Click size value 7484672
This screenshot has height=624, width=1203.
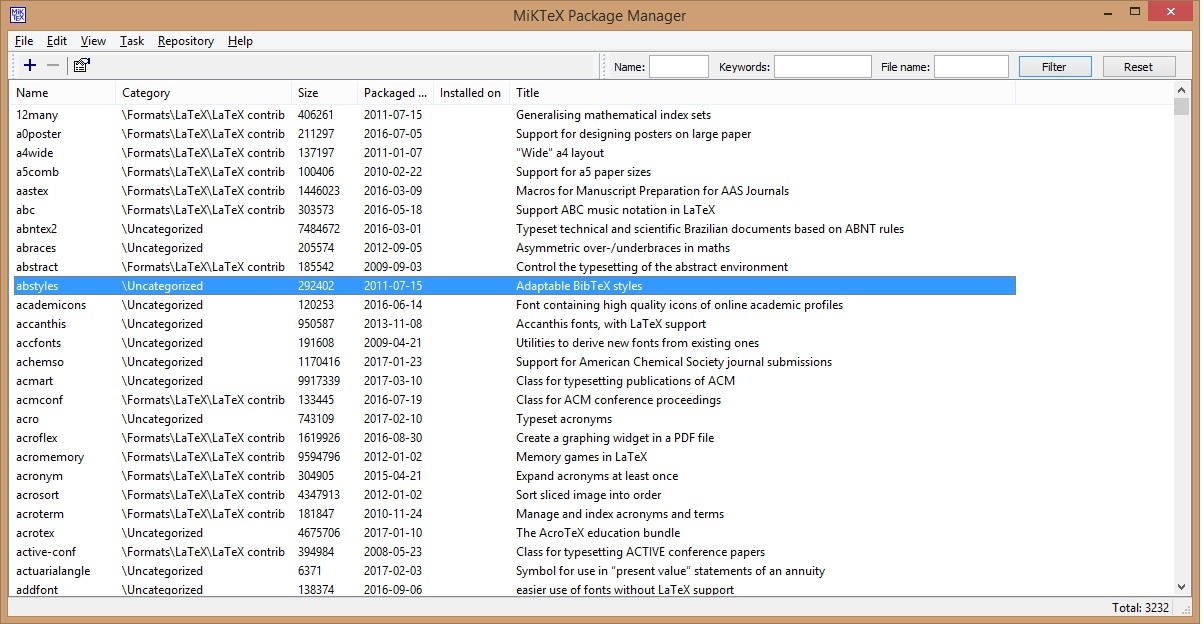(x=319, y=229)
